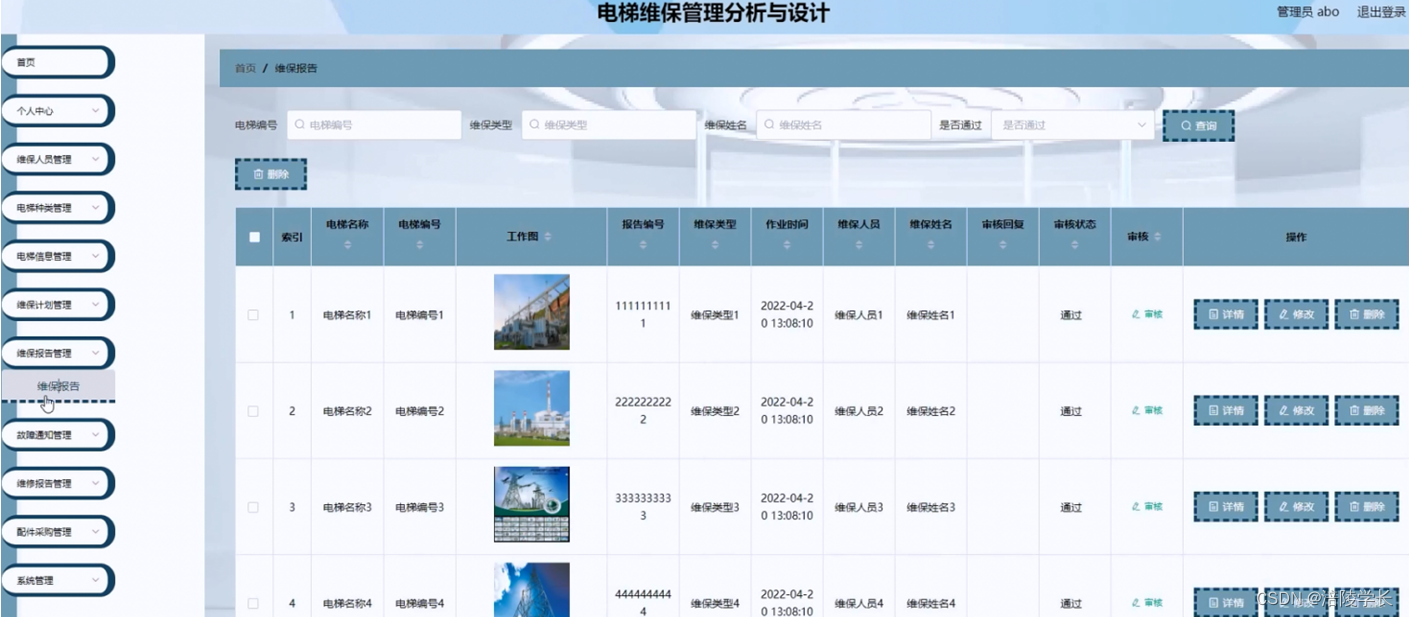Image resolution: width=1409 pixels, height=617 pixels.
Task: Click the 查询 search button
Action: pyautogui.click(x=1198, y=125)
